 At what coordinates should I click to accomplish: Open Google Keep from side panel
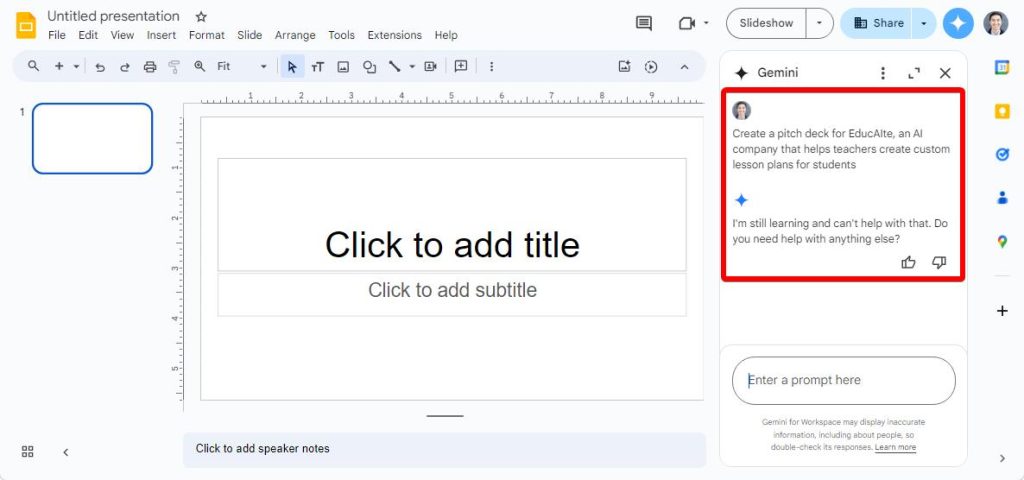click(1002, 111)
